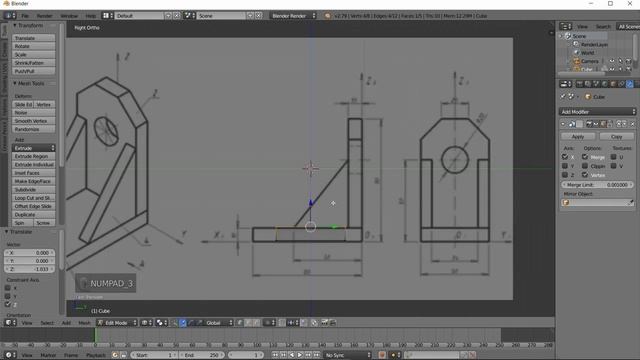640x360 pixels.
Task: Click the Translate button
Action: 34,38
